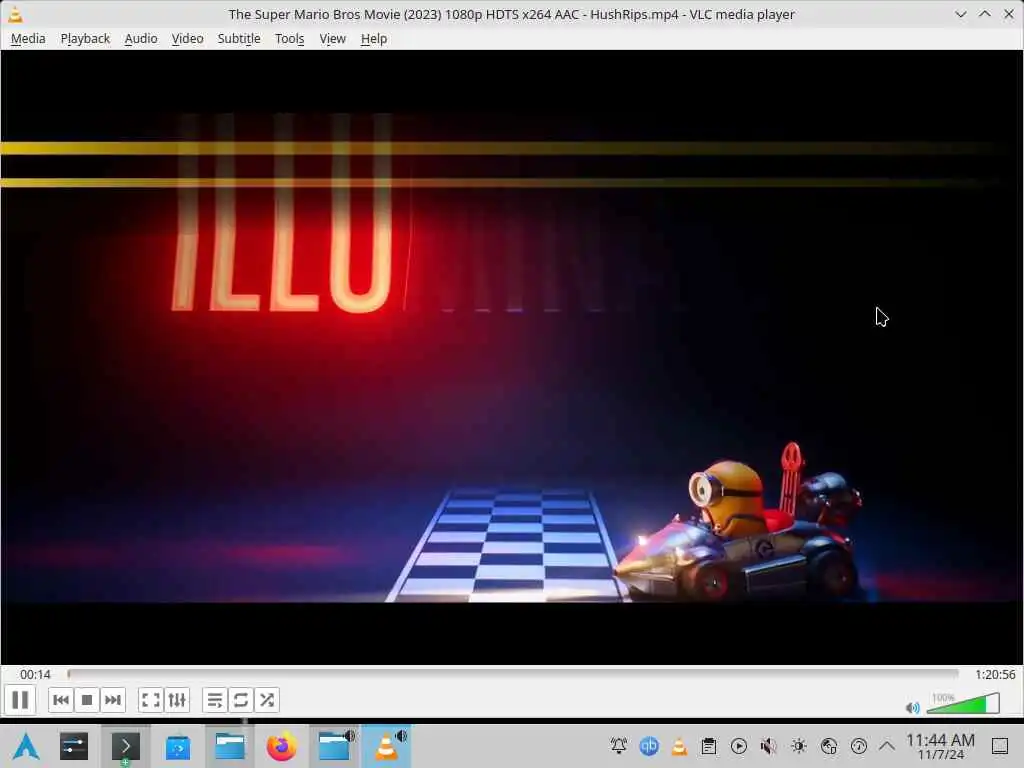Mute audio via the speaker icon
This screenshot has height=768, width=1024.
click(912, 707)
